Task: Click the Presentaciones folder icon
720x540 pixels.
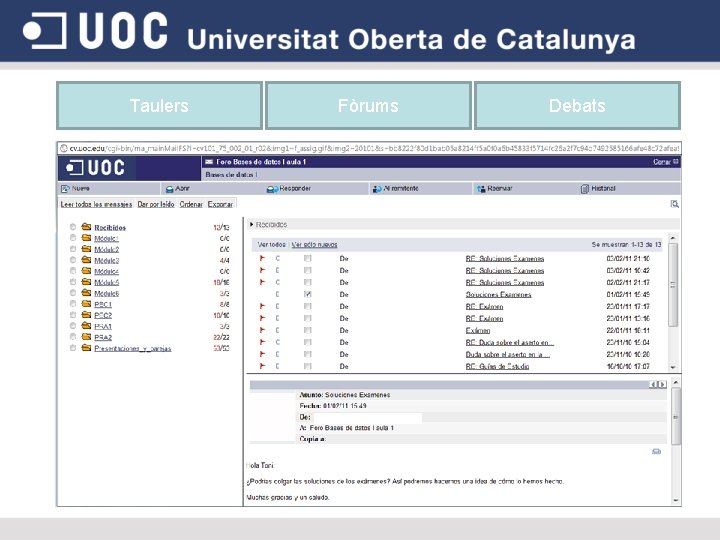Action: 86,348
